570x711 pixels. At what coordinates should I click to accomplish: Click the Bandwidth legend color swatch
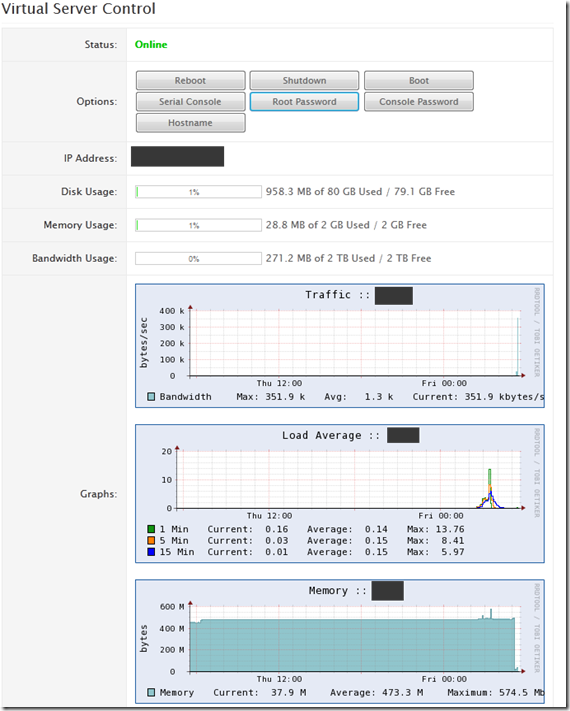[x=151, y=397]
